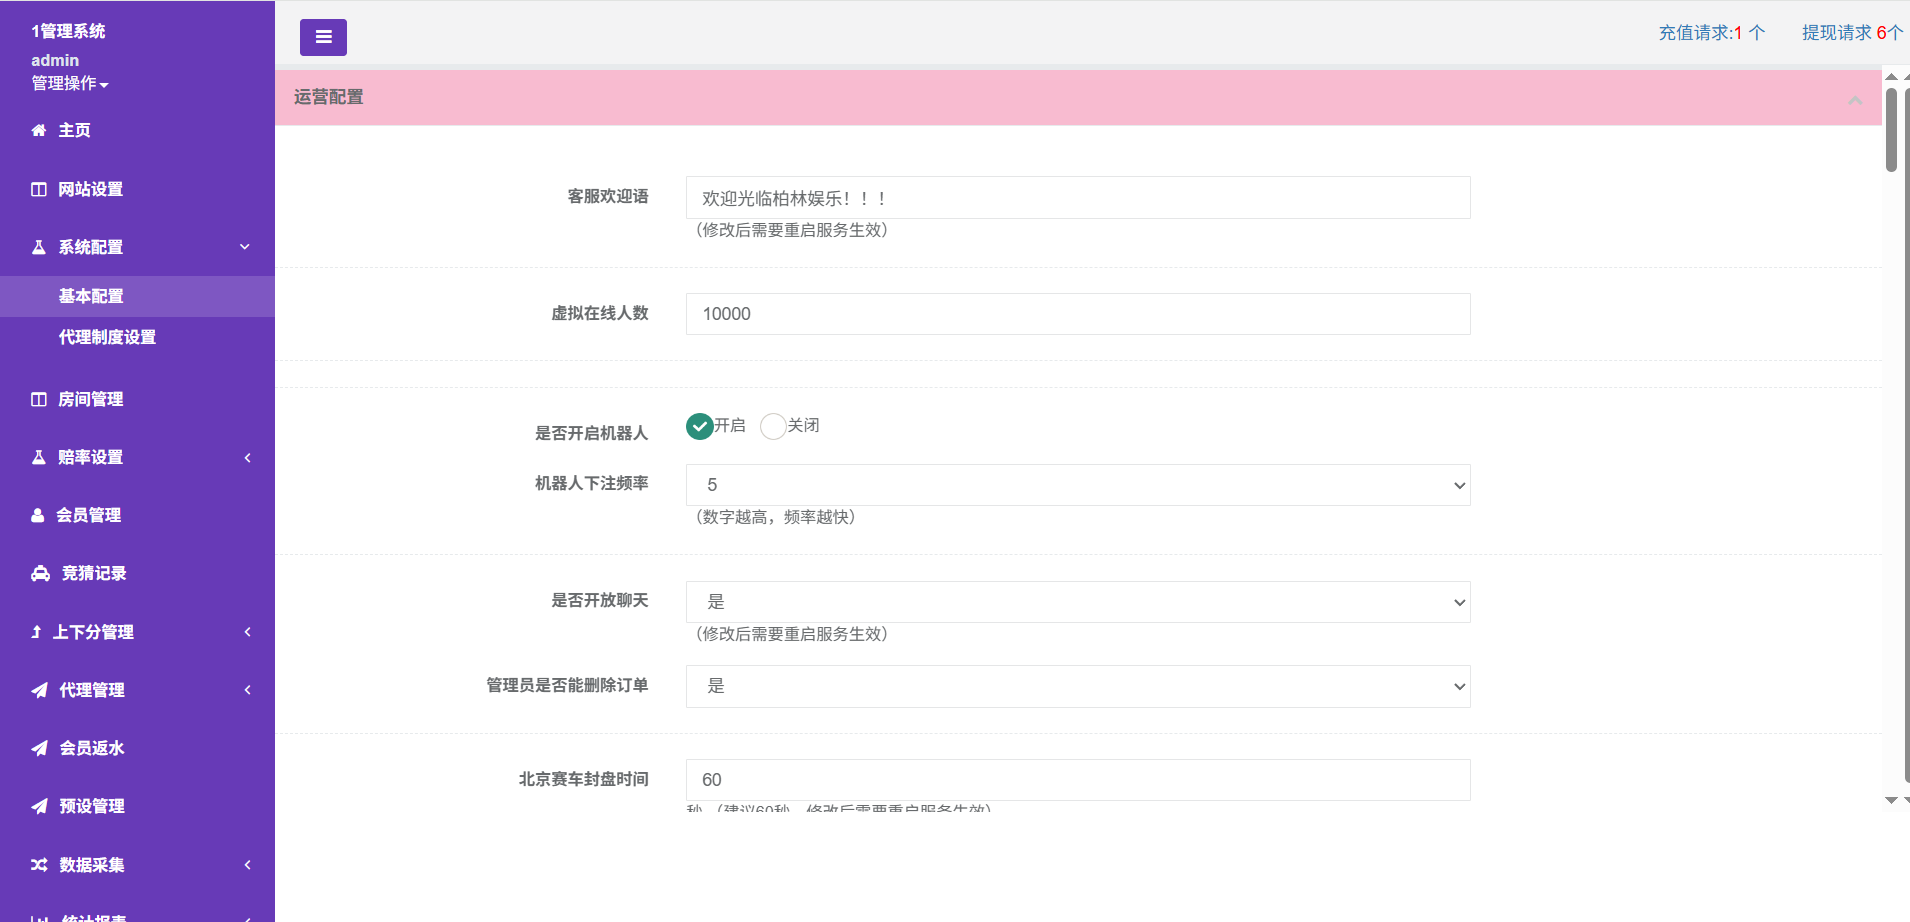Open the 是否开放聊天 dropdown
Viewport: 1910px width, 922px height.
pyautogui.click(x=1078, y=602)
